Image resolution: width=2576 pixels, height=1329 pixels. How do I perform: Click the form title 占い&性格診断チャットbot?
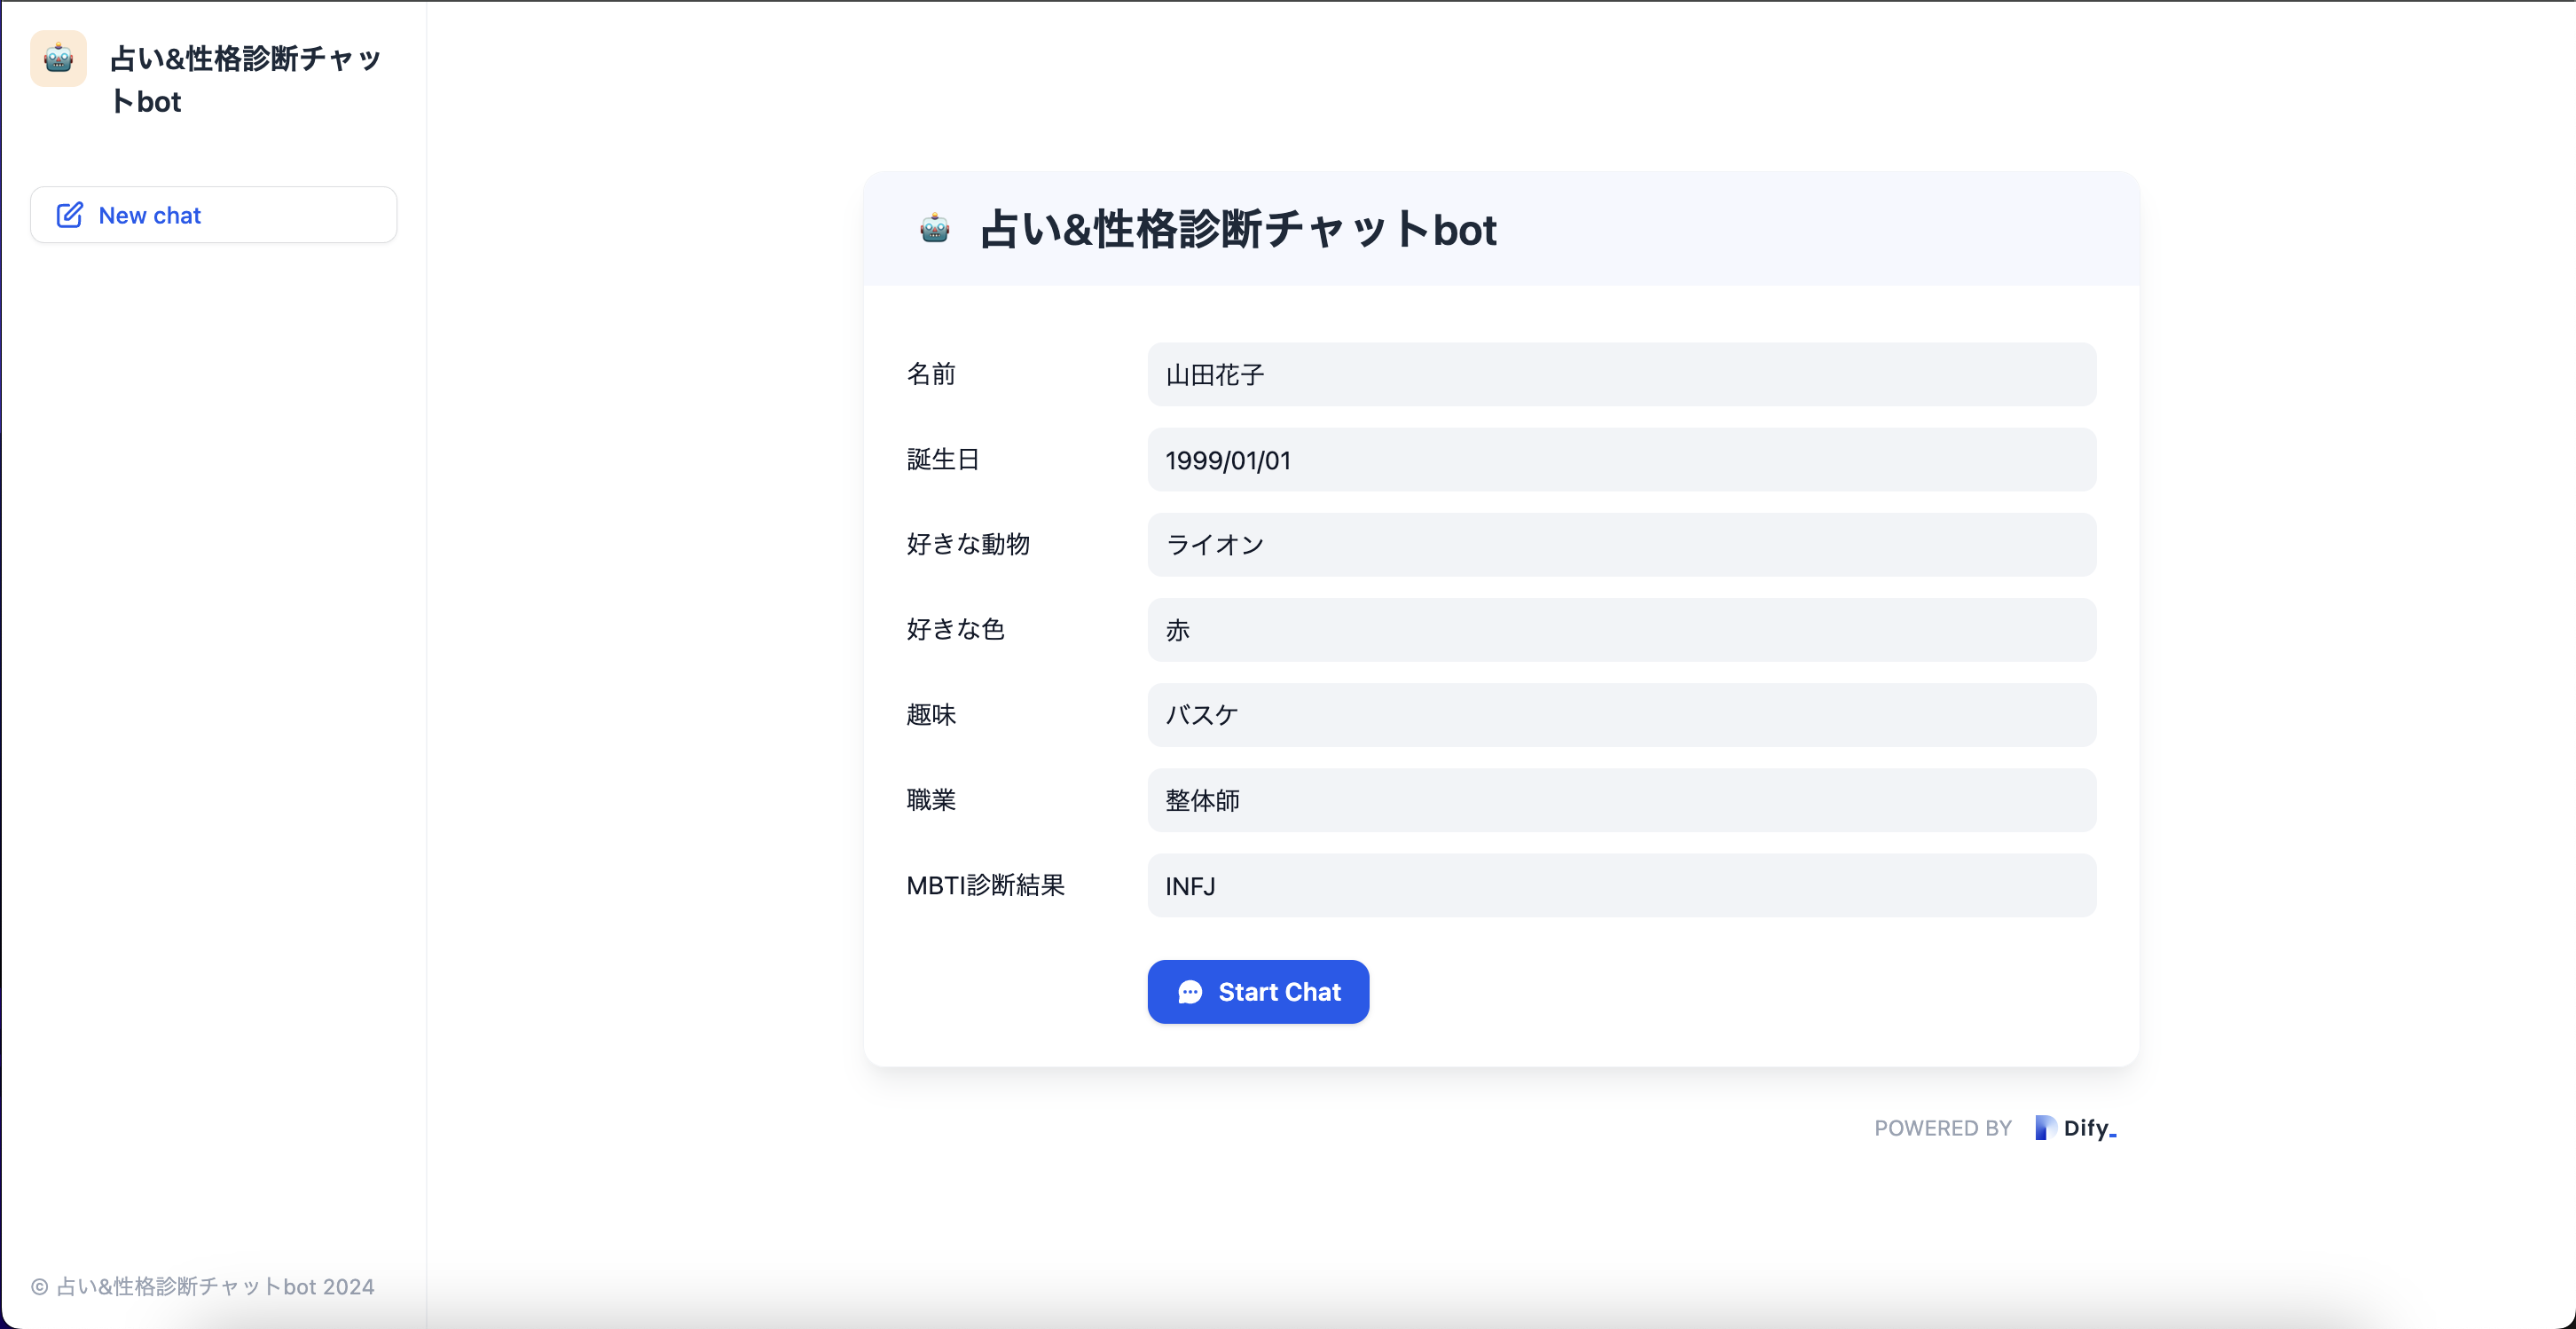1238,230
